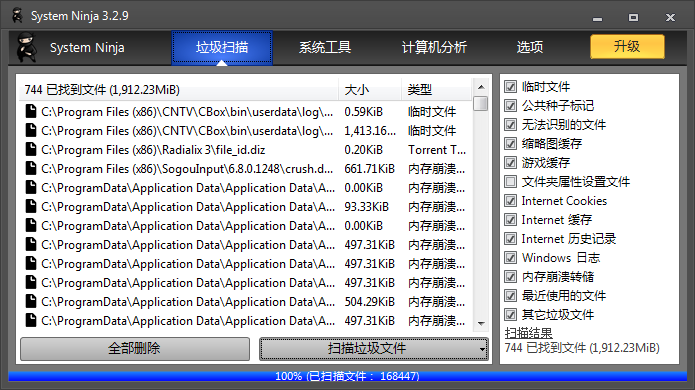Uncheck 无法识别的文件 option
Viewport: 695px width, 390px height.
510,125
